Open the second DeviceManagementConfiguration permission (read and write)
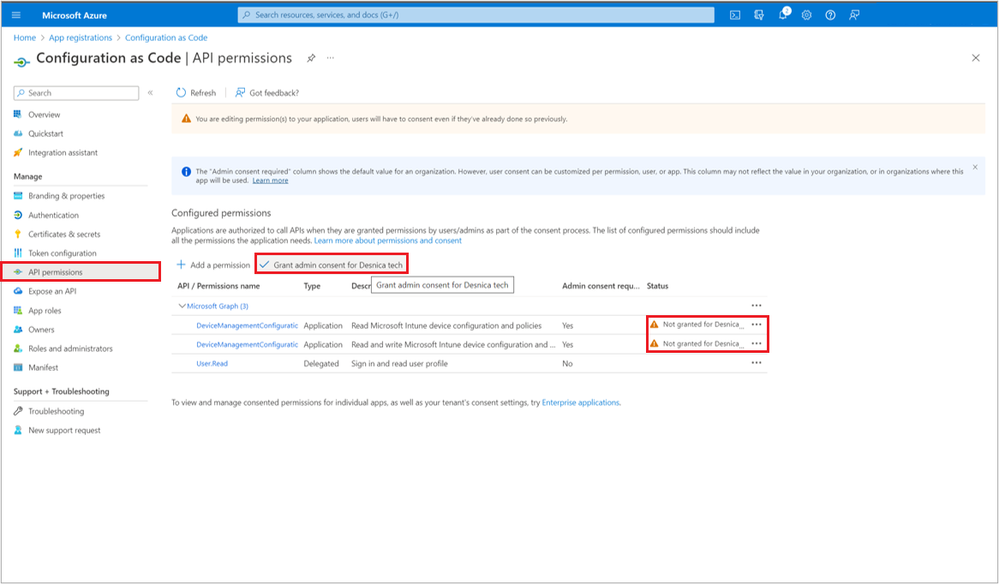Viewport: 999px width, 584px height. (247, 345)
